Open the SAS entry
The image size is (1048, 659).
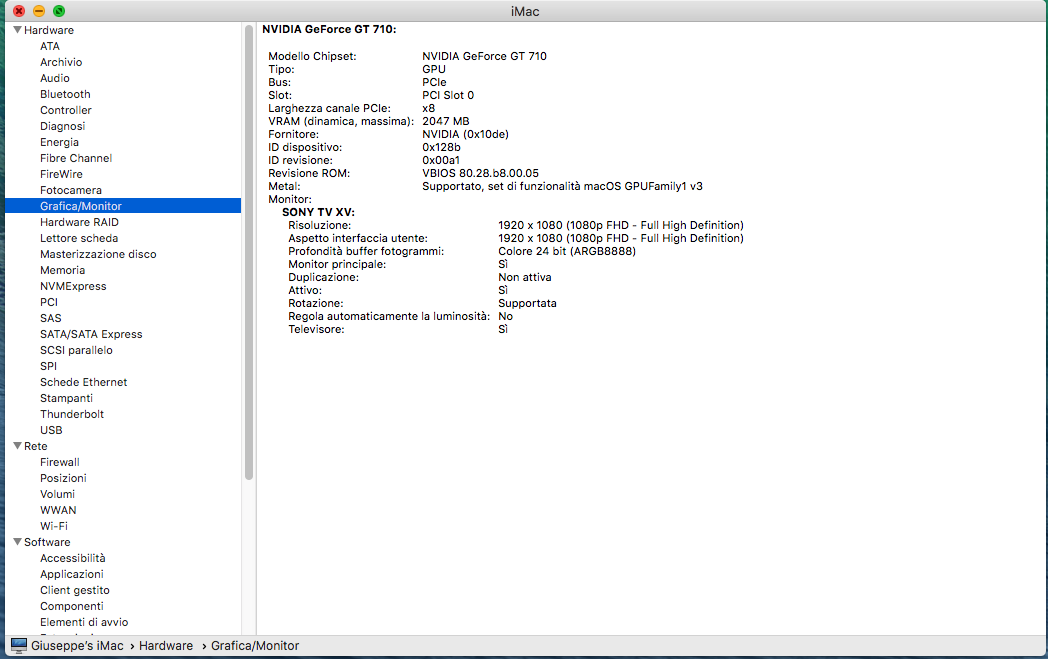pos(51,318)
